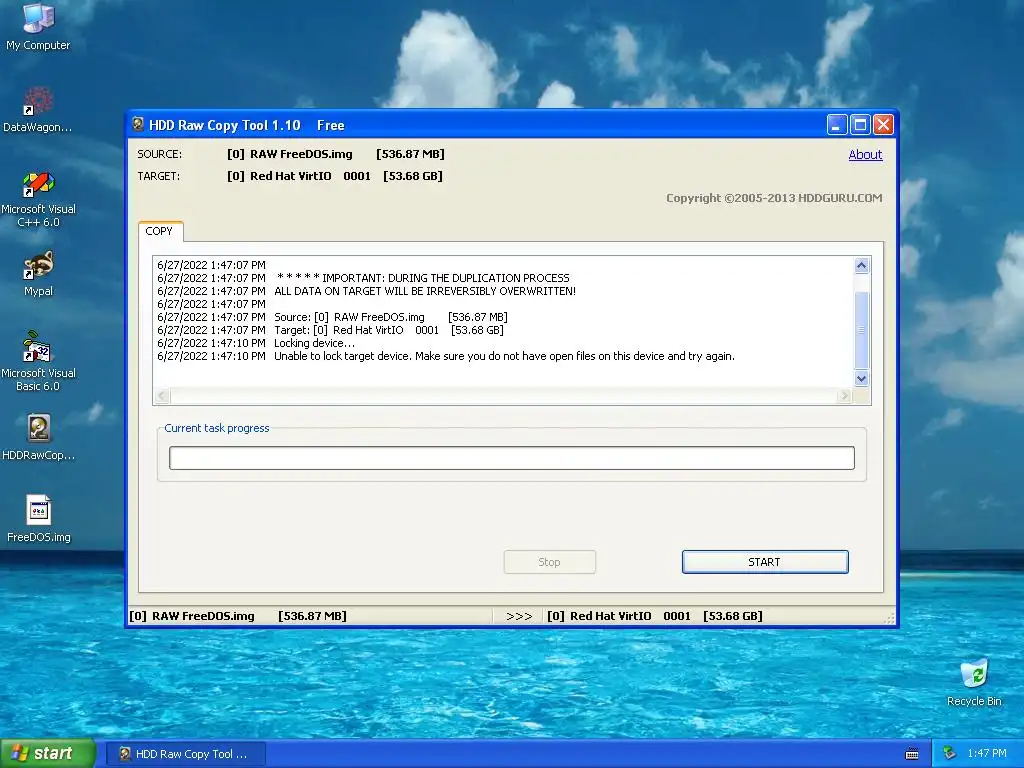Click the current task progress bar
This screenshot has width=1024, height=768.
click(511, 458)
